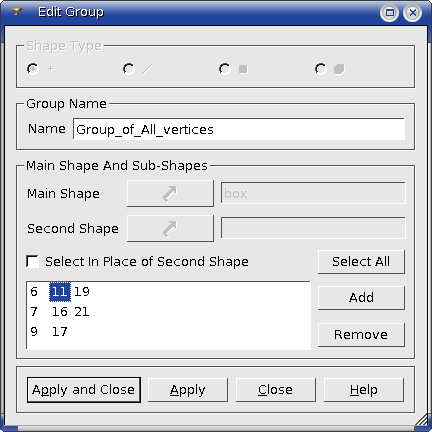Click the Apply and Close button

84,390
